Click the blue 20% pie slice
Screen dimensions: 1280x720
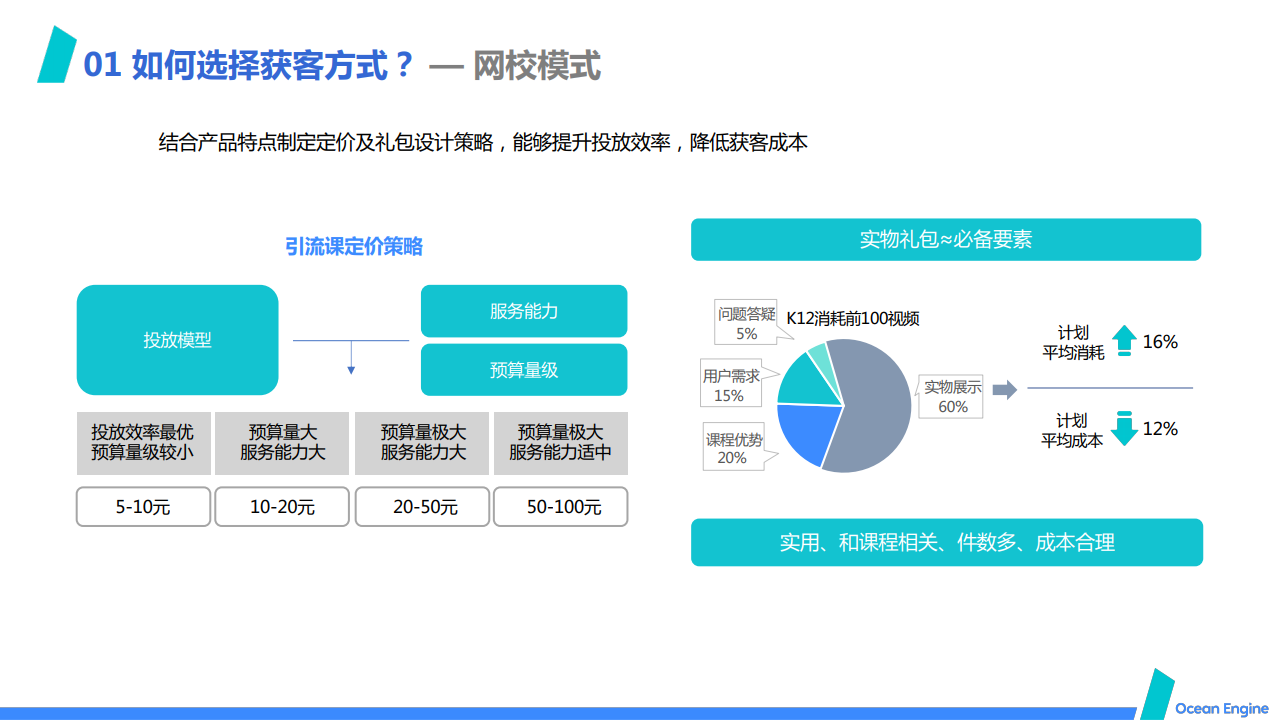(805, 433)
